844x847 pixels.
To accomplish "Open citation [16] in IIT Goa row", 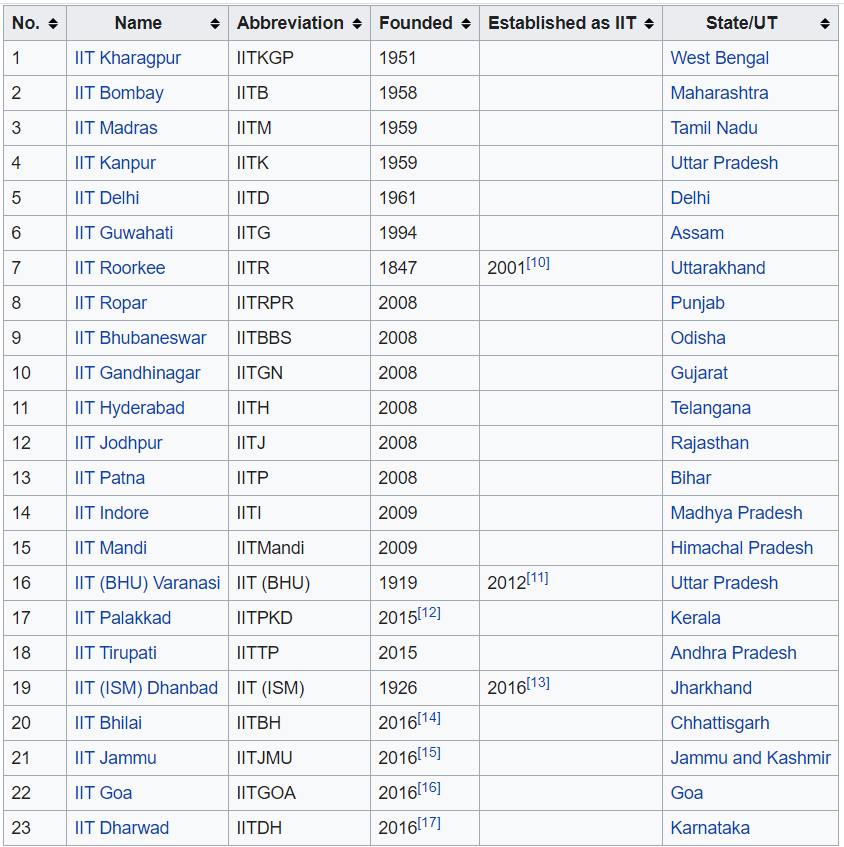I will coord(429,788).
